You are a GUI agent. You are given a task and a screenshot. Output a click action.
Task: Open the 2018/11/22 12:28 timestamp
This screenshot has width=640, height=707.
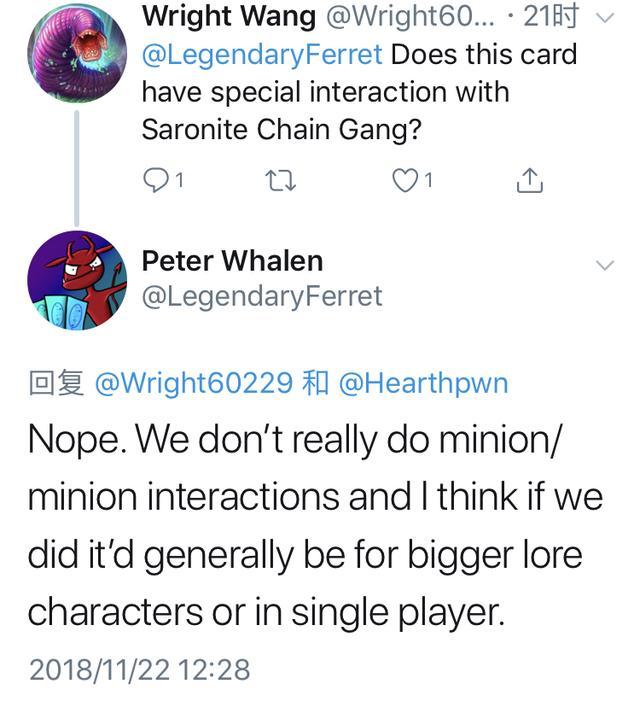click(x=139, y=668)
